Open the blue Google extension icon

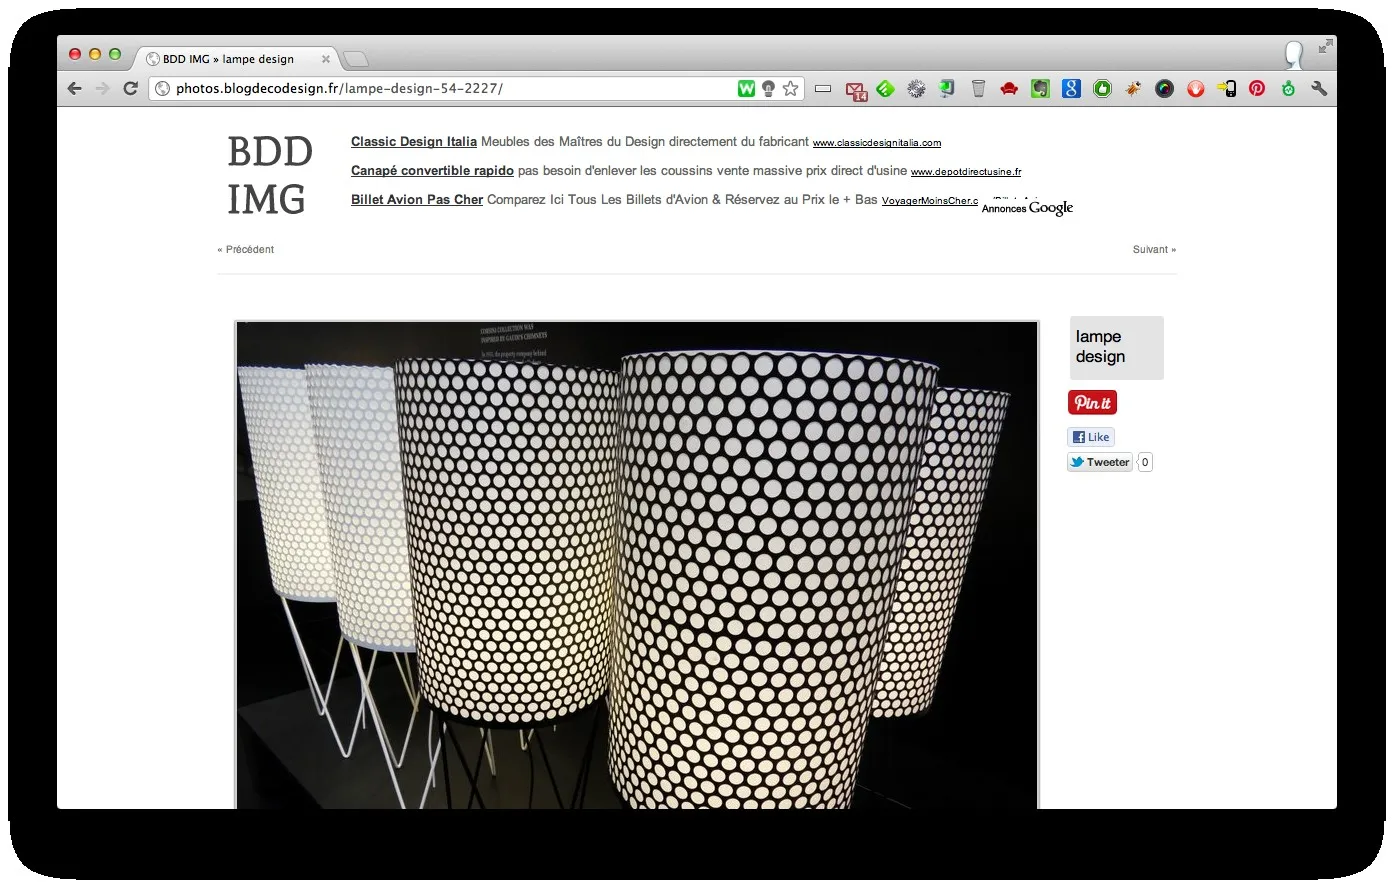pyautogui.click(x=1072, y=89)
